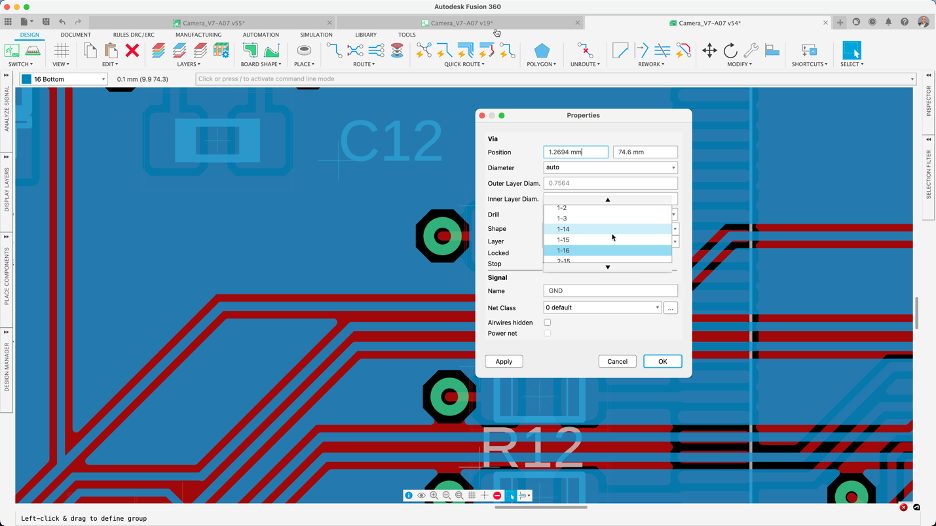Image resolution: width=936 pixels, height=526 pixels.
Task: Open the Net Class default dropdown
Action: coord(602,307)
